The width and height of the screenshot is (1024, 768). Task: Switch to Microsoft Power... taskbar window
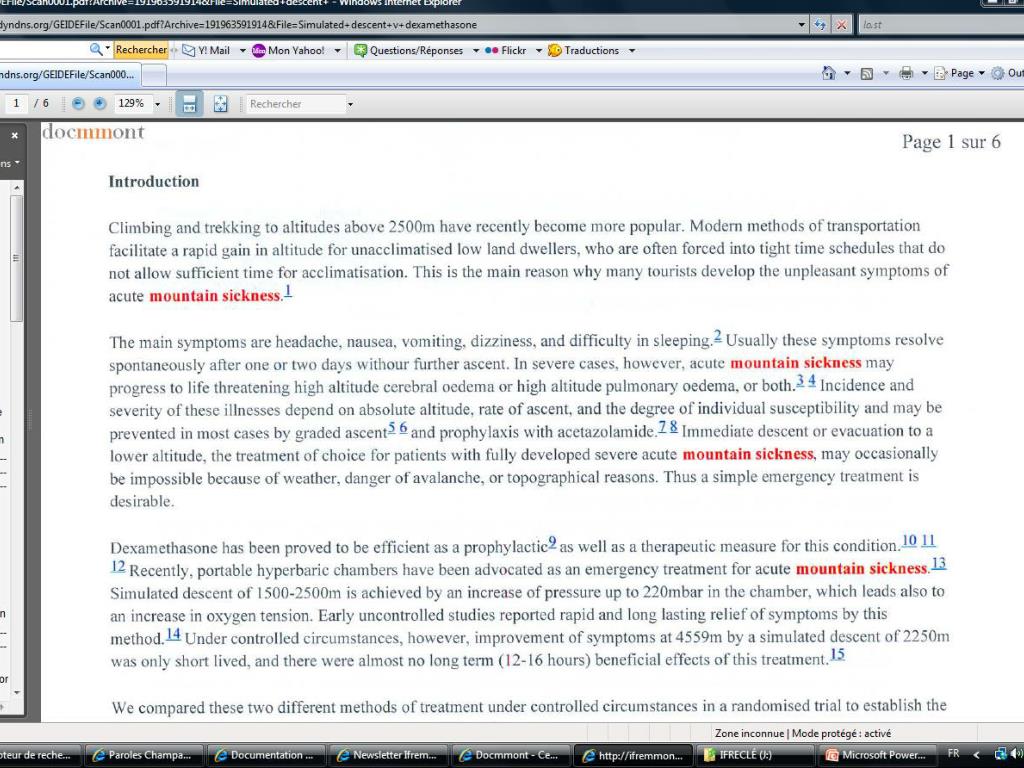point(876,755)
